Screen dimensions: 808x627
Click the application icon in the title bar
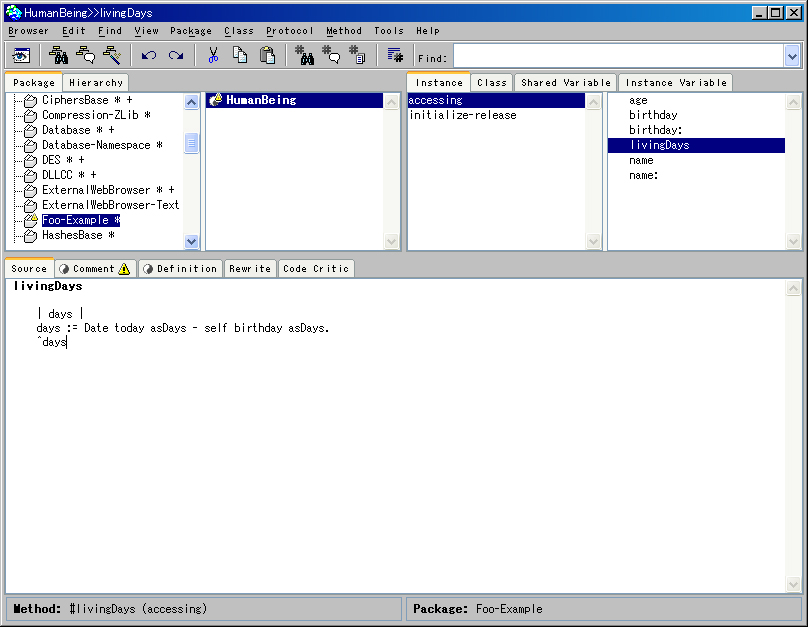click(x=13, y=12)
